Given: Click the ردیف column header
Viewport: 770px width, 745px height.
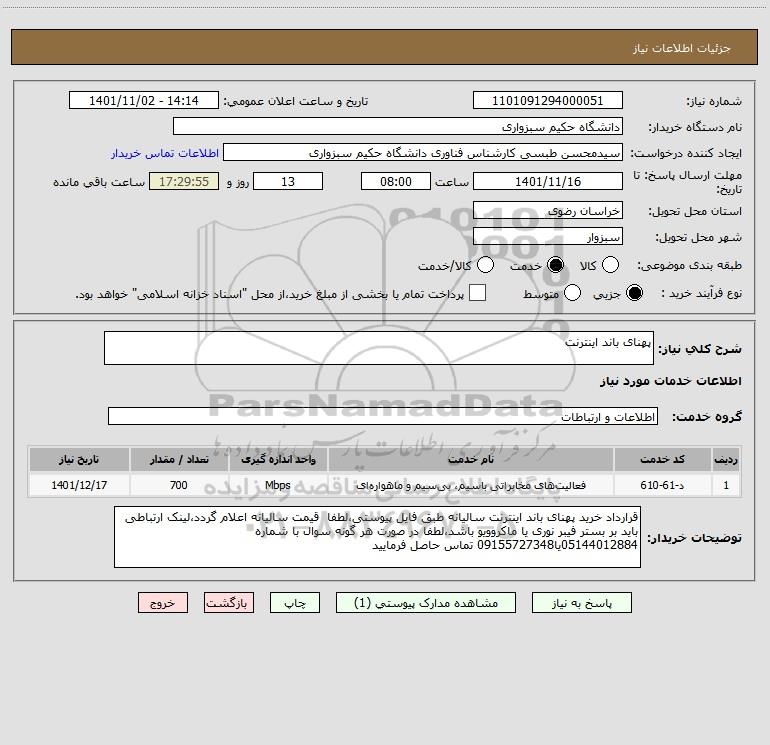Looking at the screenshot, I should pos(726,459).
